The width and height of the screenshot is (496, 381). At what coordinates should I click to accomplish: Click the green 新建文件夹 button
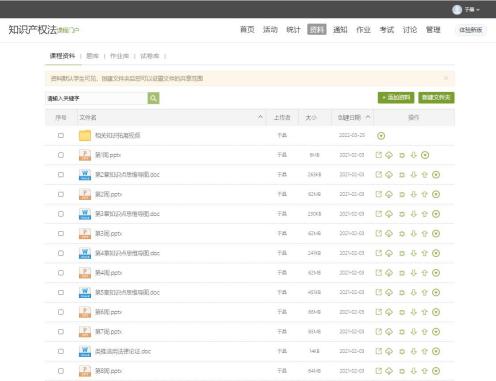pyautogui.click(x=436, y=98)
